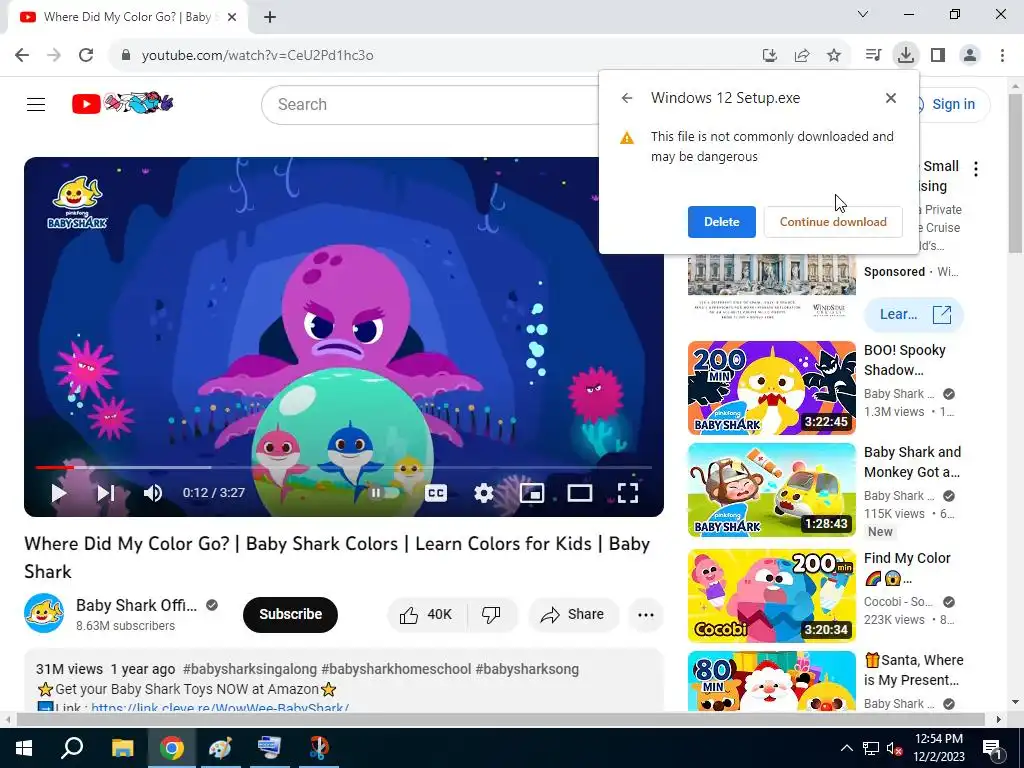Click Continue download button
Viewport: 1024px width, 768px height.
click(x=833, y=222)
